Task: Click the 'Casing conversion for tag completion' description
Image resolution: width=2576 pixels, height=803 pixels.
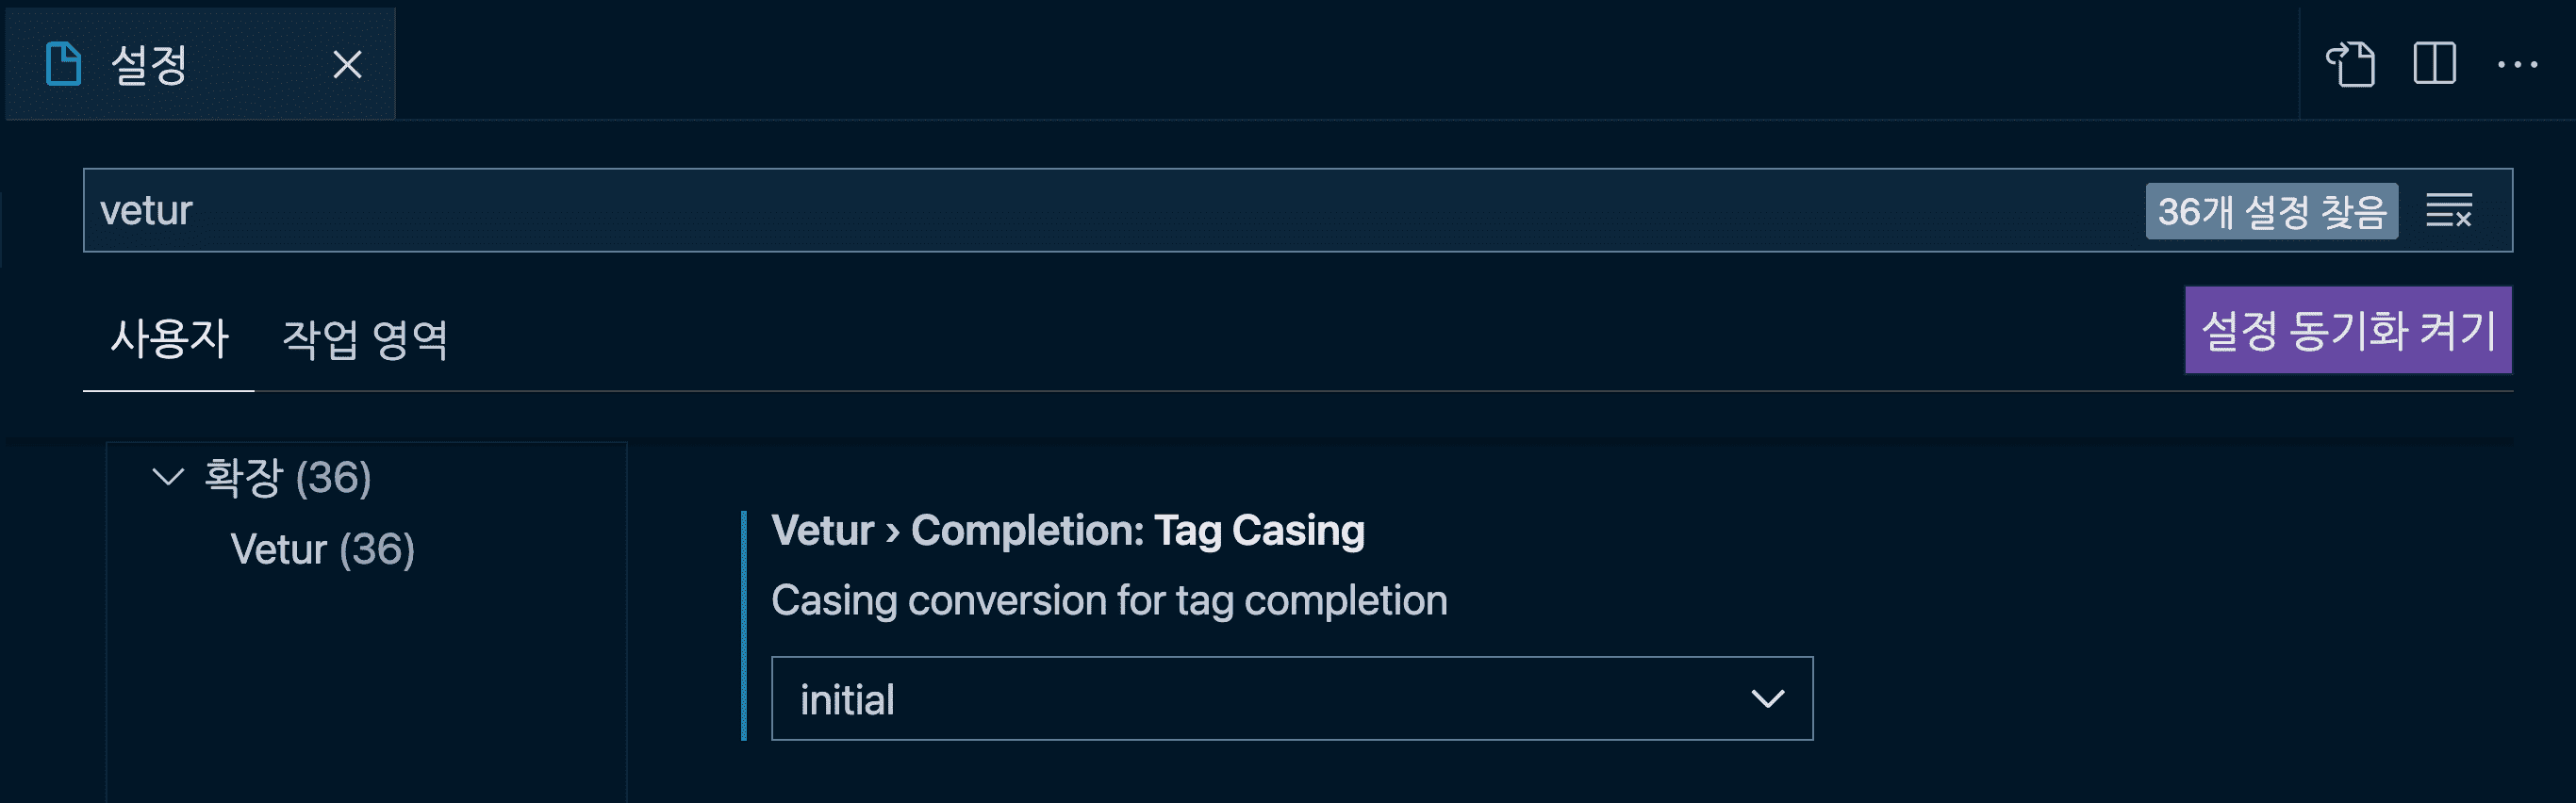Action: [x=1108, y=600]
